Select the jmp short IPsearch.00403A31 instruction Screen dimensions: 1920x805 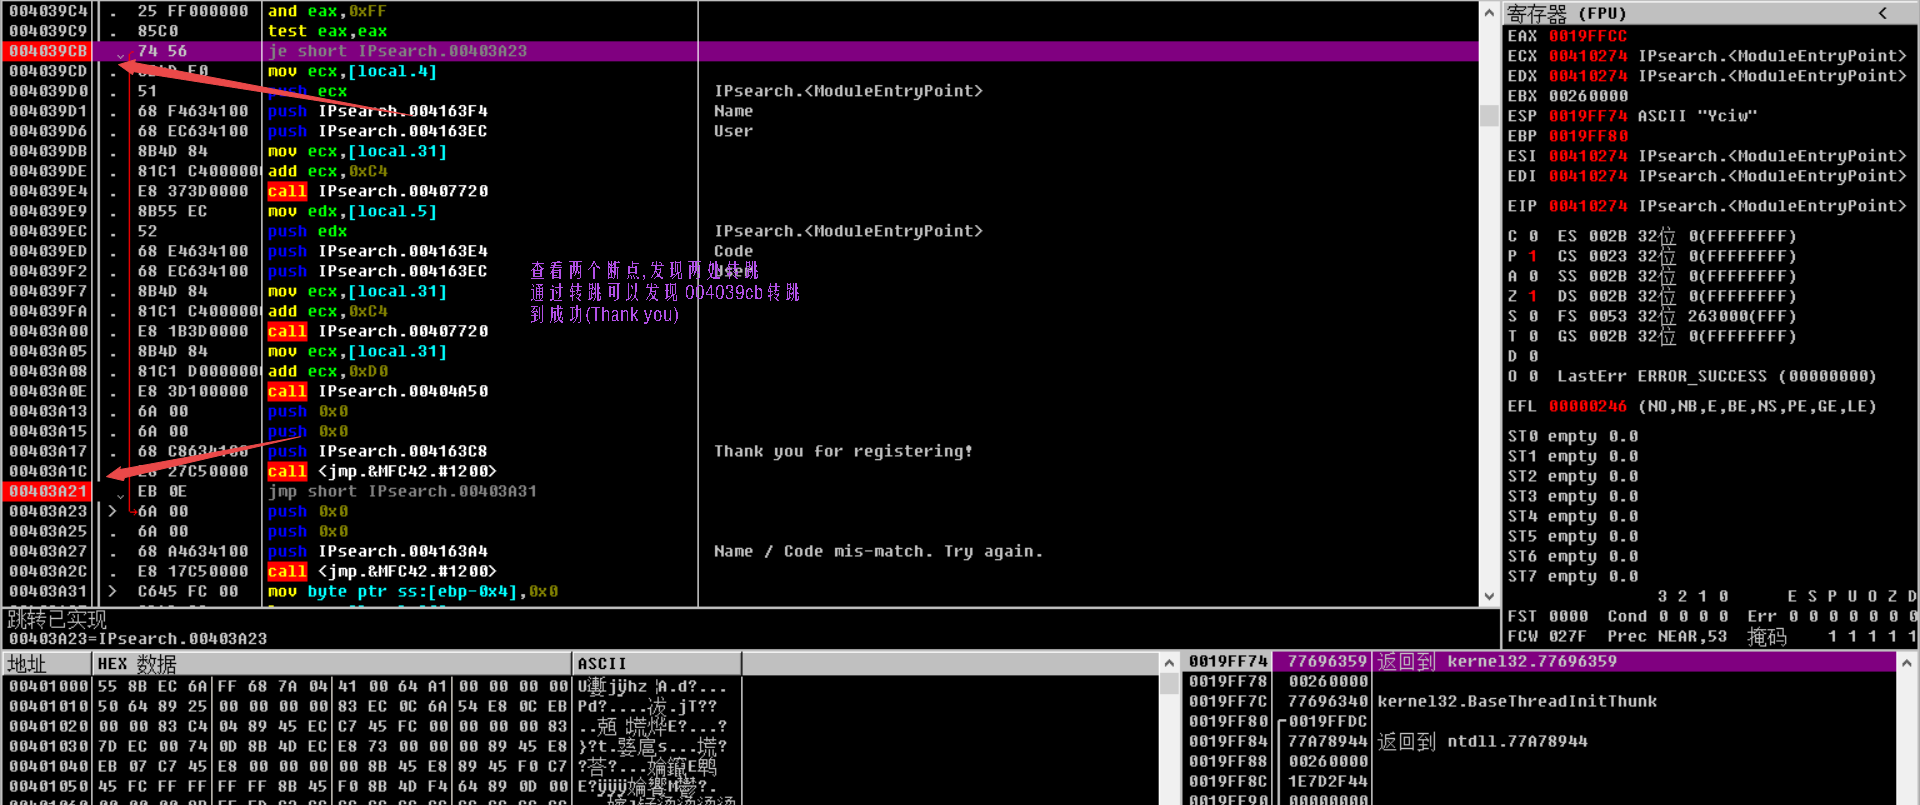[x=402, y=491]
